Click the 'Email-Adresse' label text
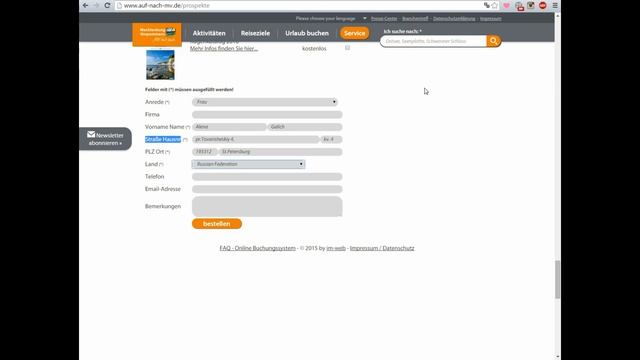The width and height of the screenshot is (640, 360). [x=162, y=189]
